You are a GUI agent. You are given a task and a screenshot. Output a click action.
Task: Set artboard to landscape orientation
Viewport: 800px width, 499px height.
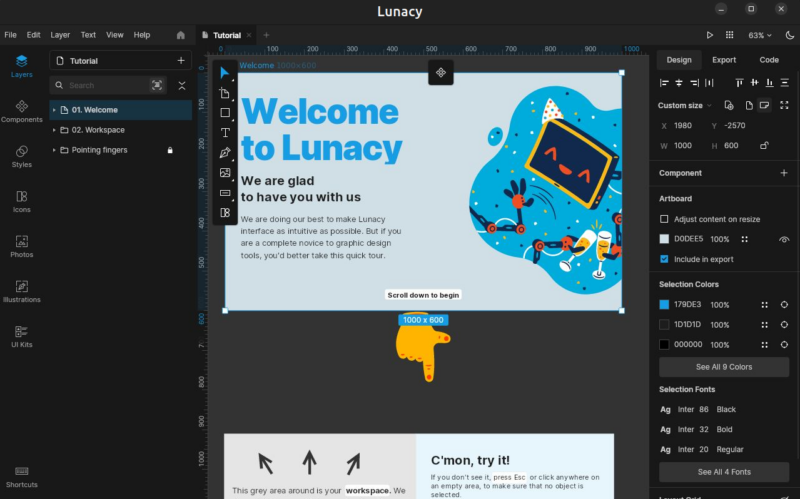pos(764,105)
